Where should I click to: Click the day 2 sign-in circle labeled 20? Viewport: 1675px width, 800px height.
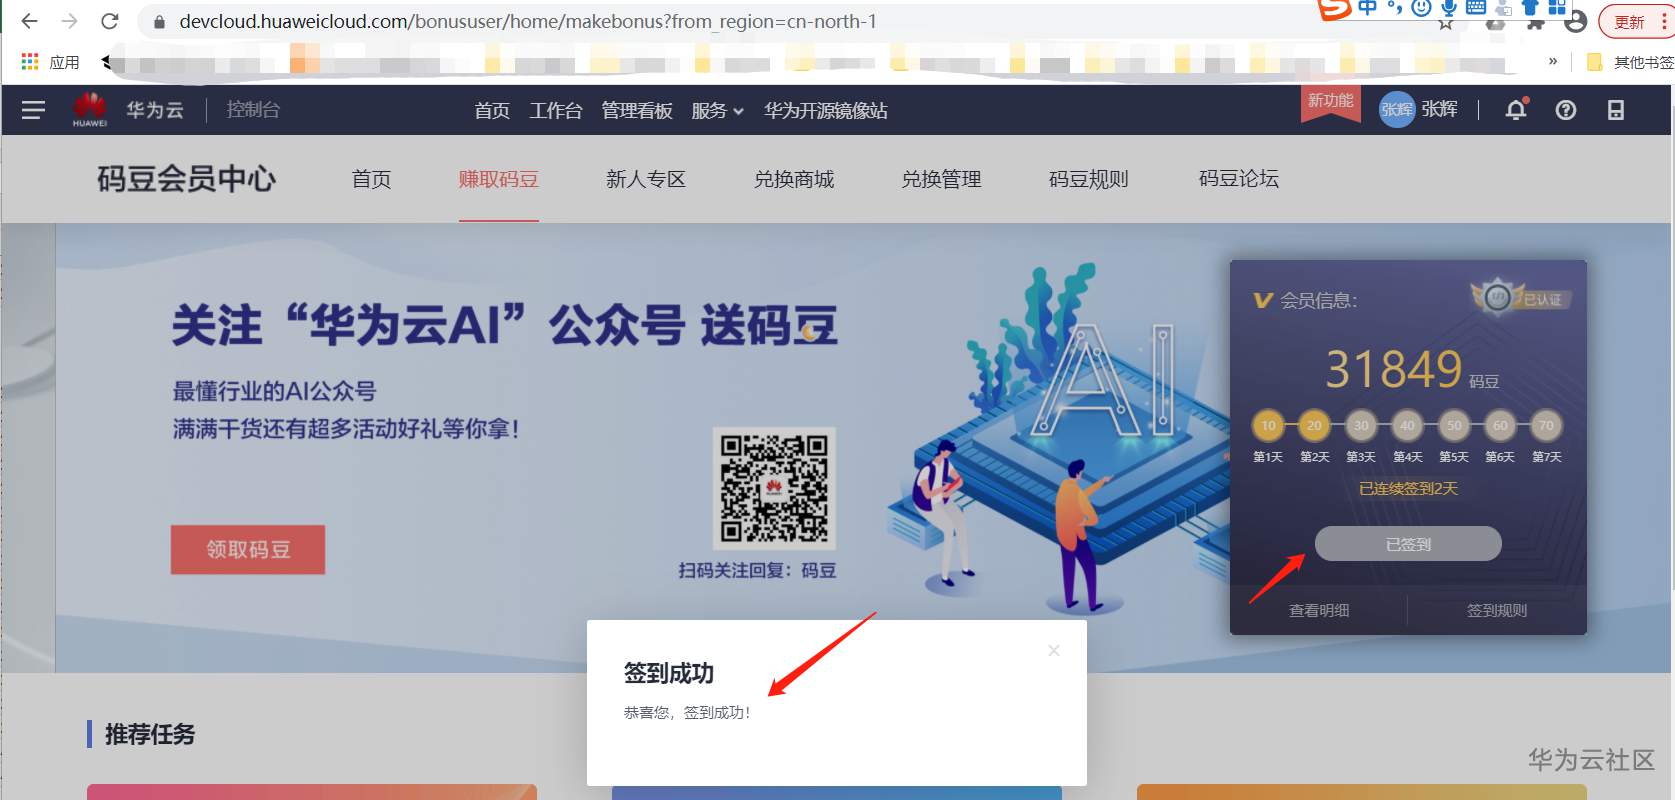pyautogui.click(x=1314, y=426)
